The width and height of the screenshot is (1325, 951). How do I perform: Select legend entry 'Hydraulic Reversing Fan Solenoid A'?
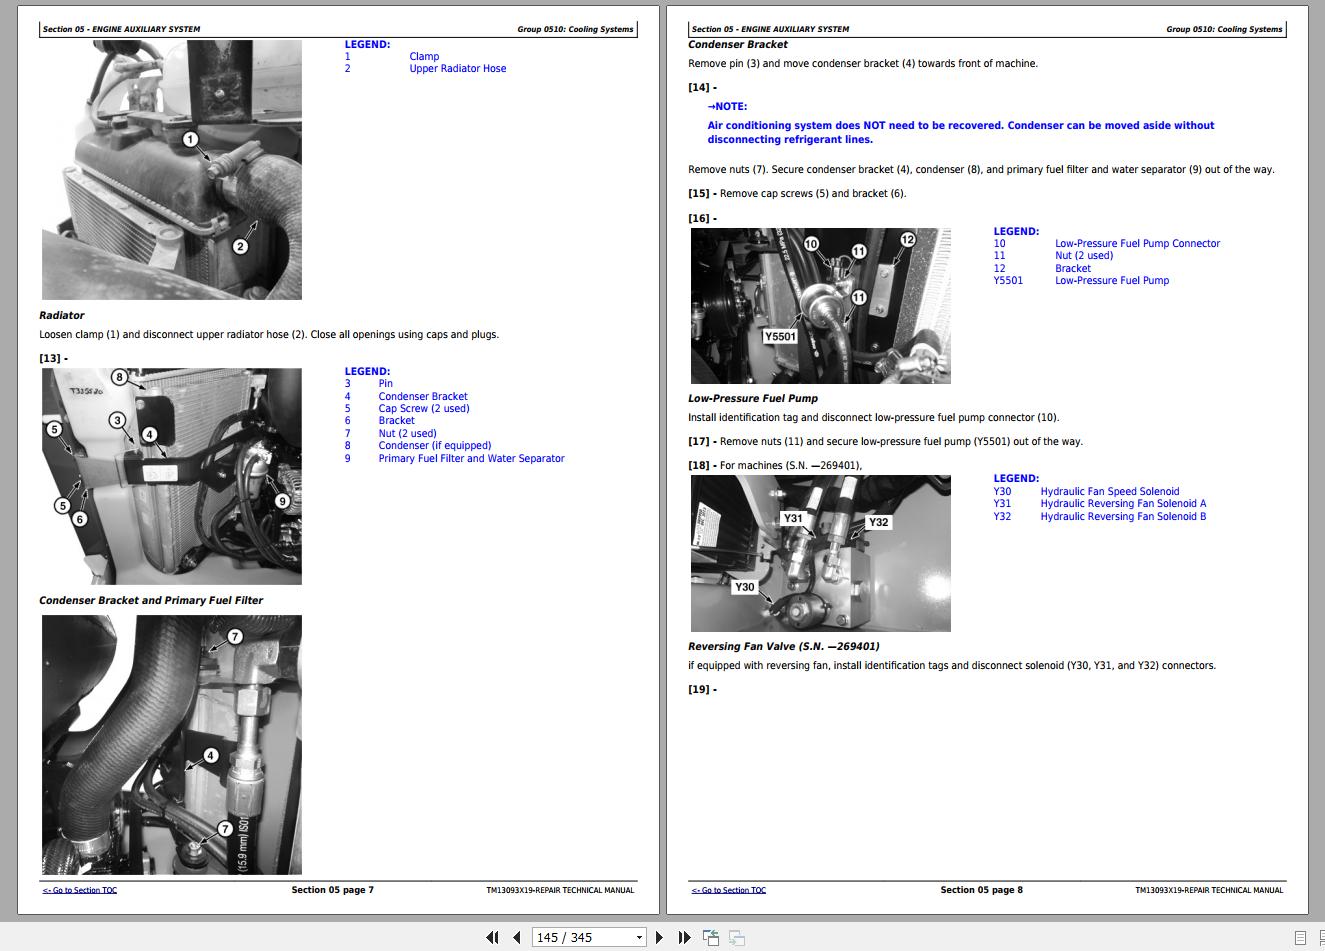pos(1123,504)
